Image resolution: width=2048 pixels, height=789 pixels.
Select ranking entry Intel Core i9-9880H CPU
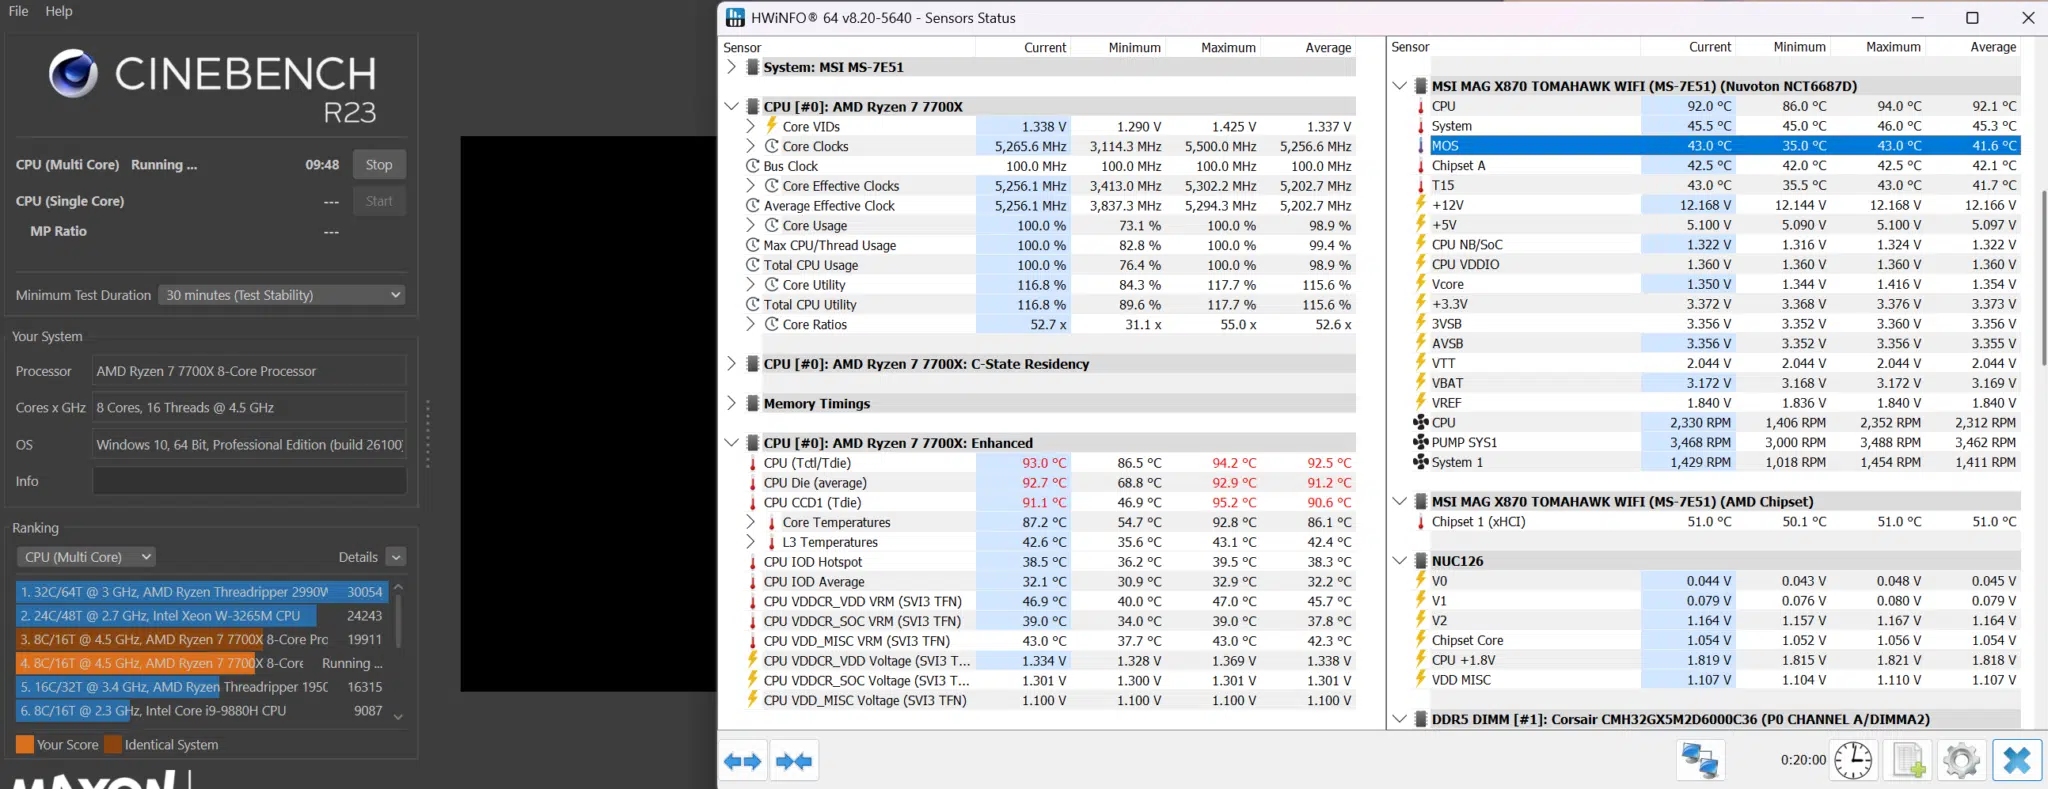[201, 711]
